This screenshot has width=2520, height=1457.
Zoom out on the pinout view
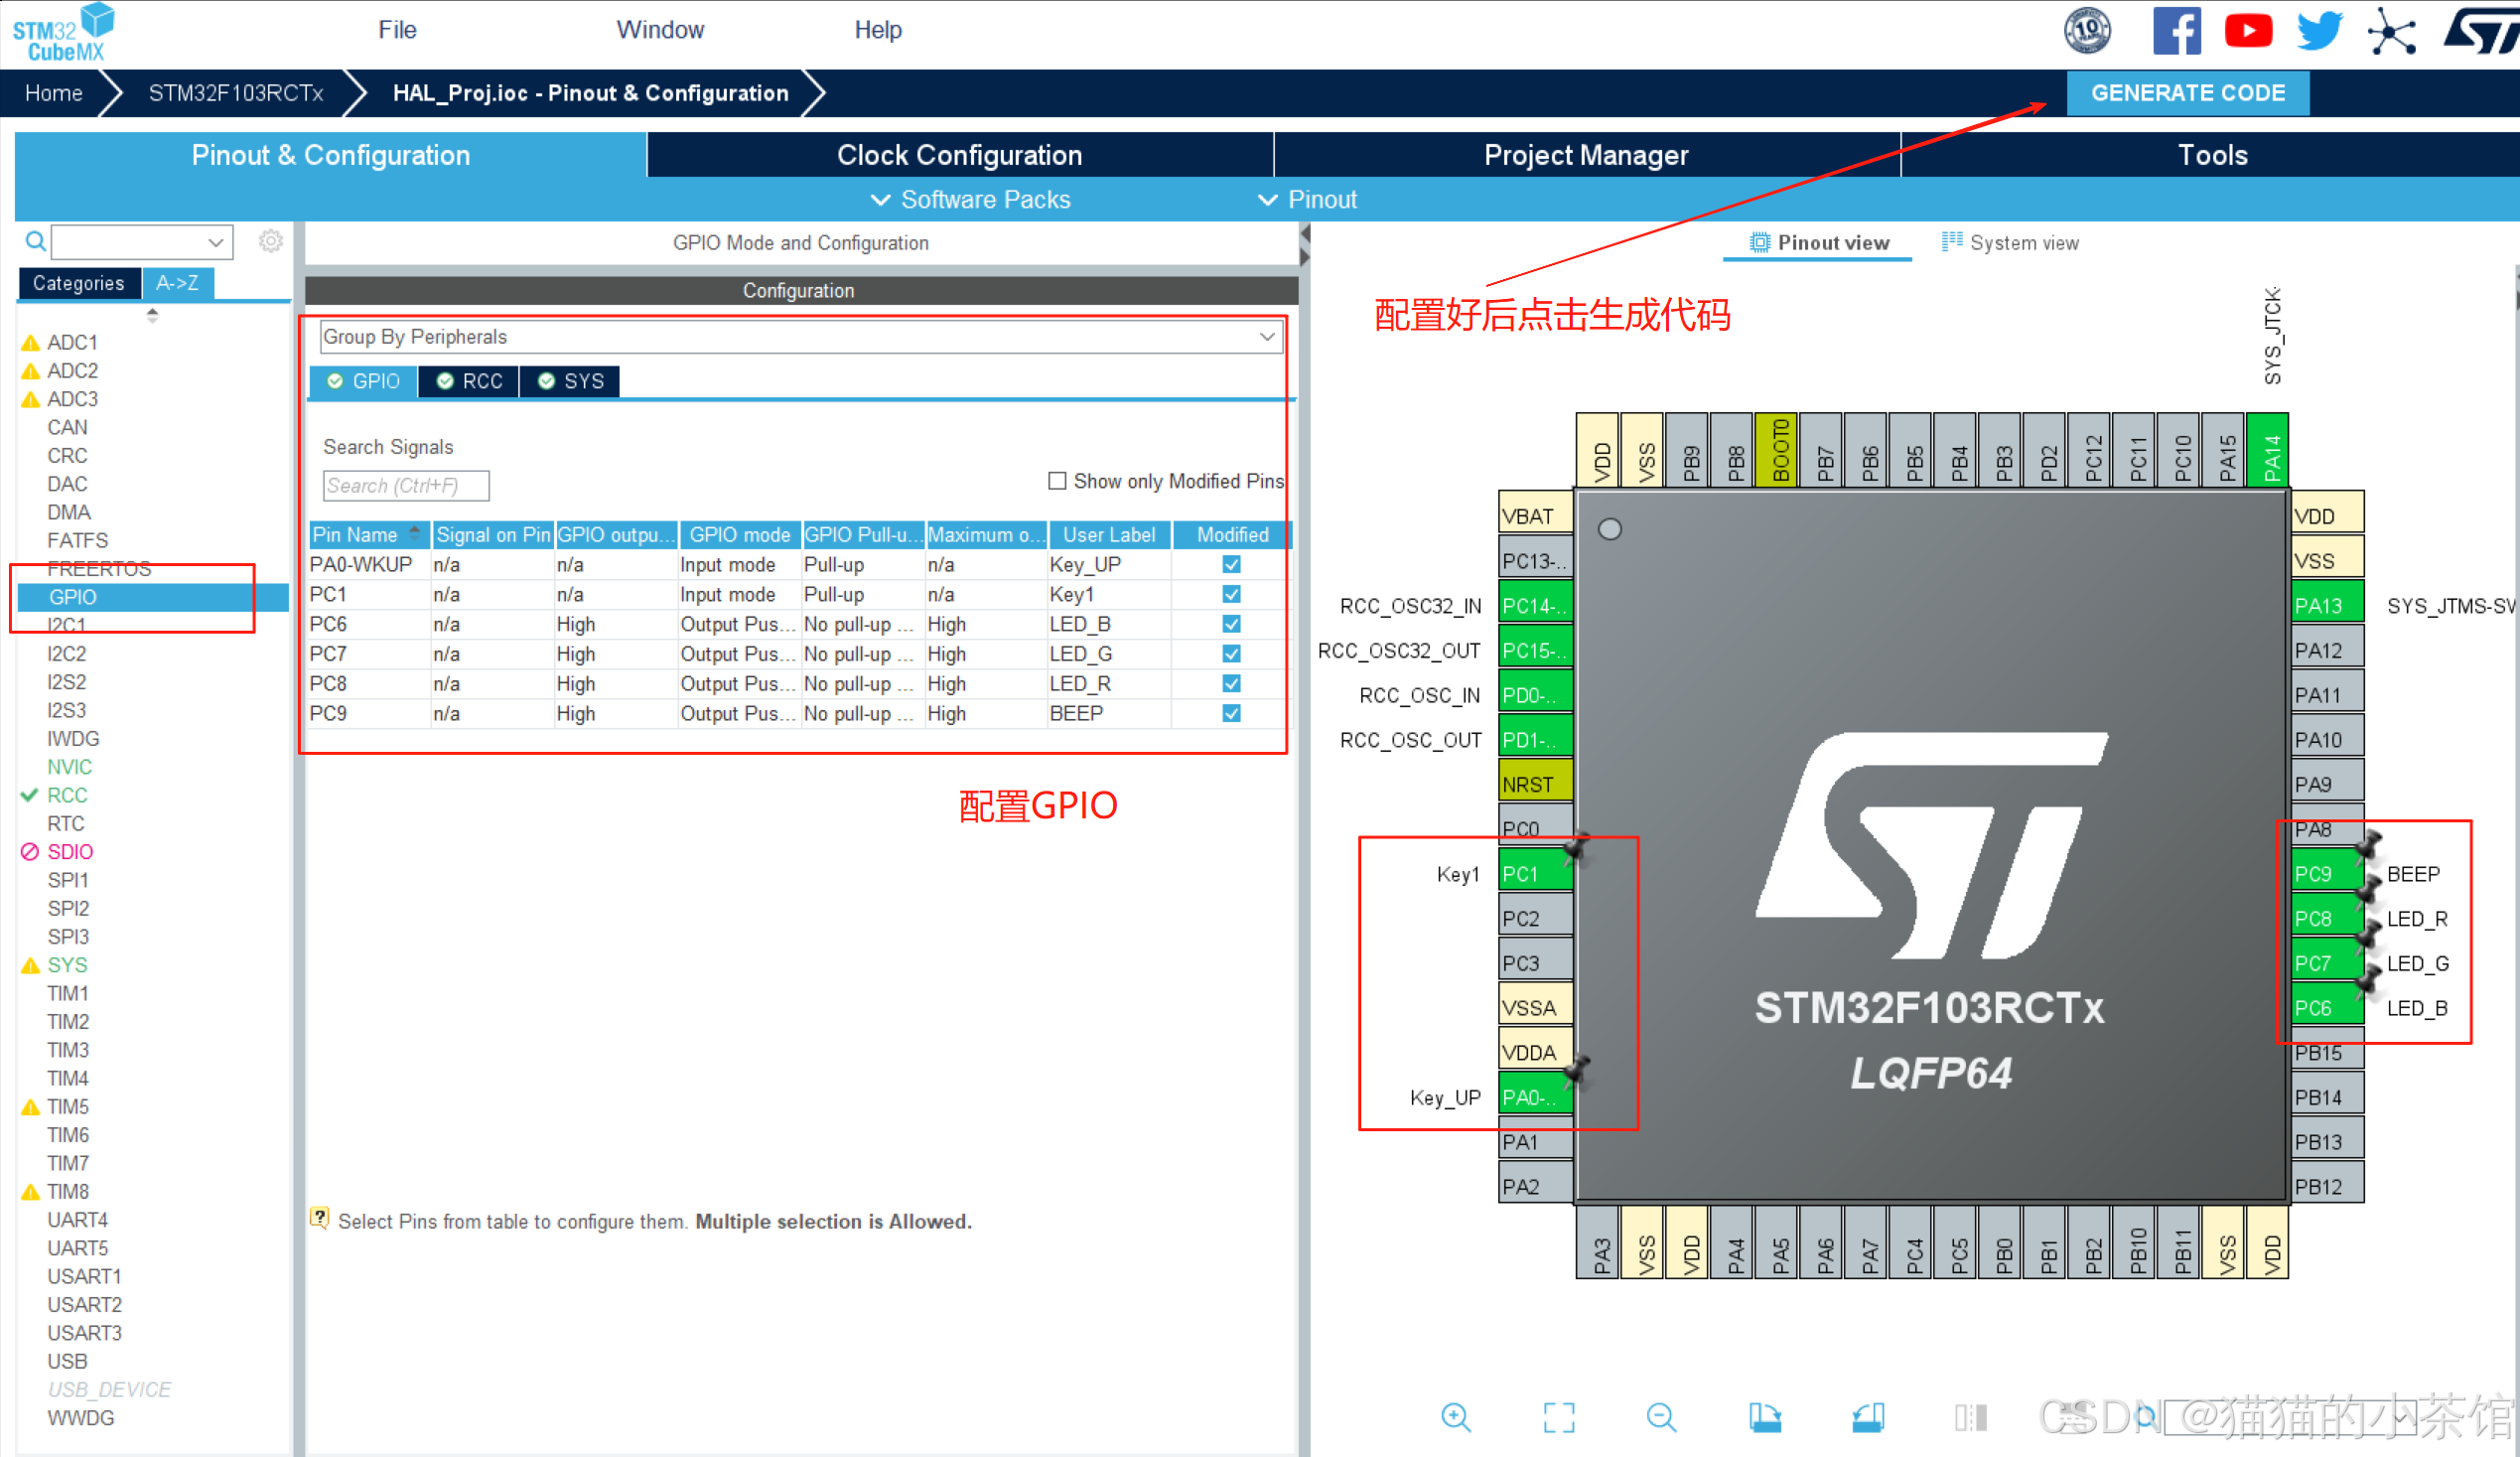pyautogui.click(x=1661, y=1417)
